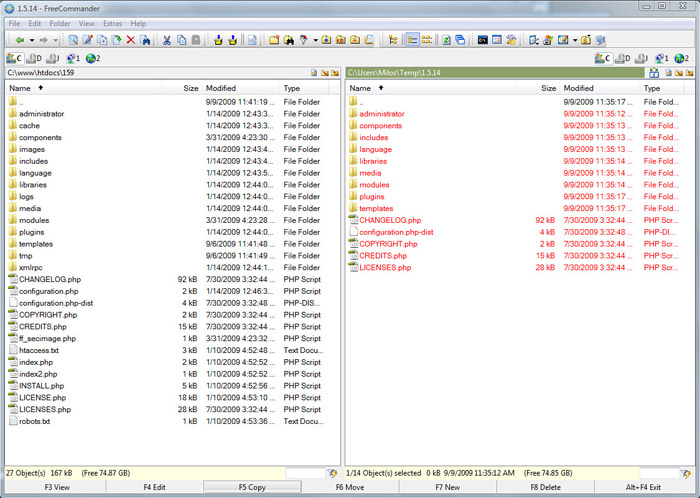Click the network computers icon at the end of the toolbar
This screenshot has height=498, width=700.
click(600, 40)
